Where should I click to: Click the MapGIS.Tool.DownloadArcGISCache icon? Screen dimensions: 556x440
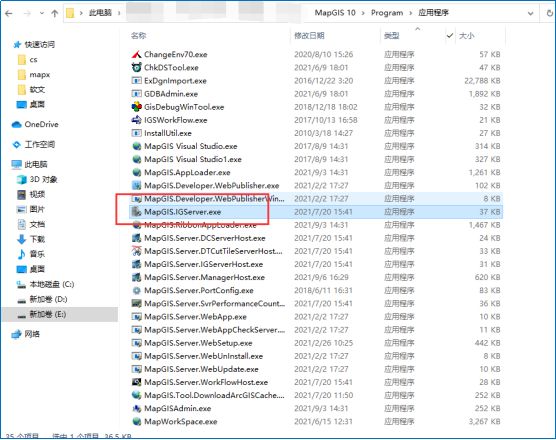(x=137, y=395)
